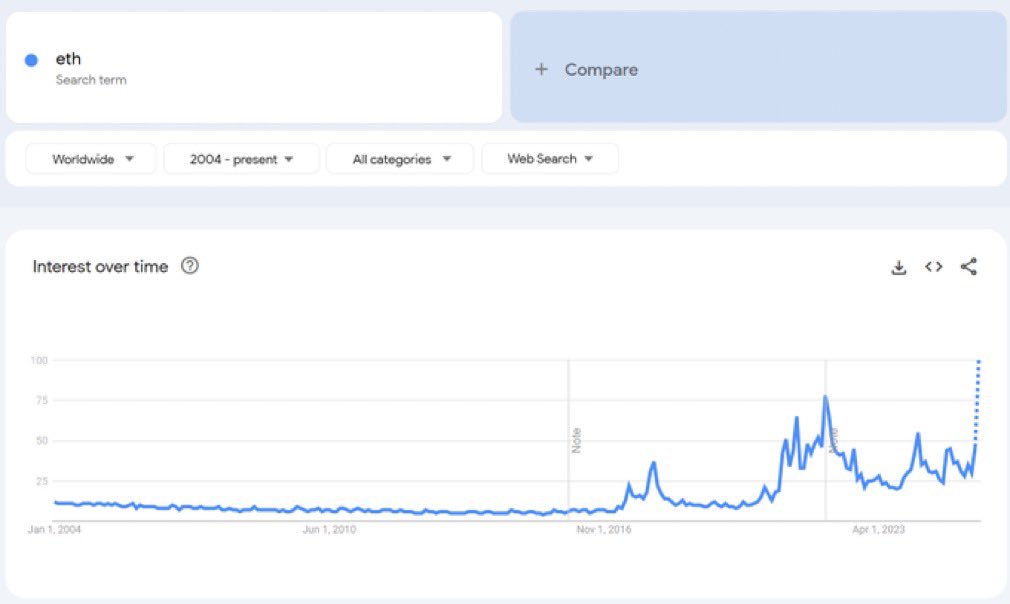Open the Web Search type dropdown
Viewport: 1010px width, 604px height.
point(549,159)
